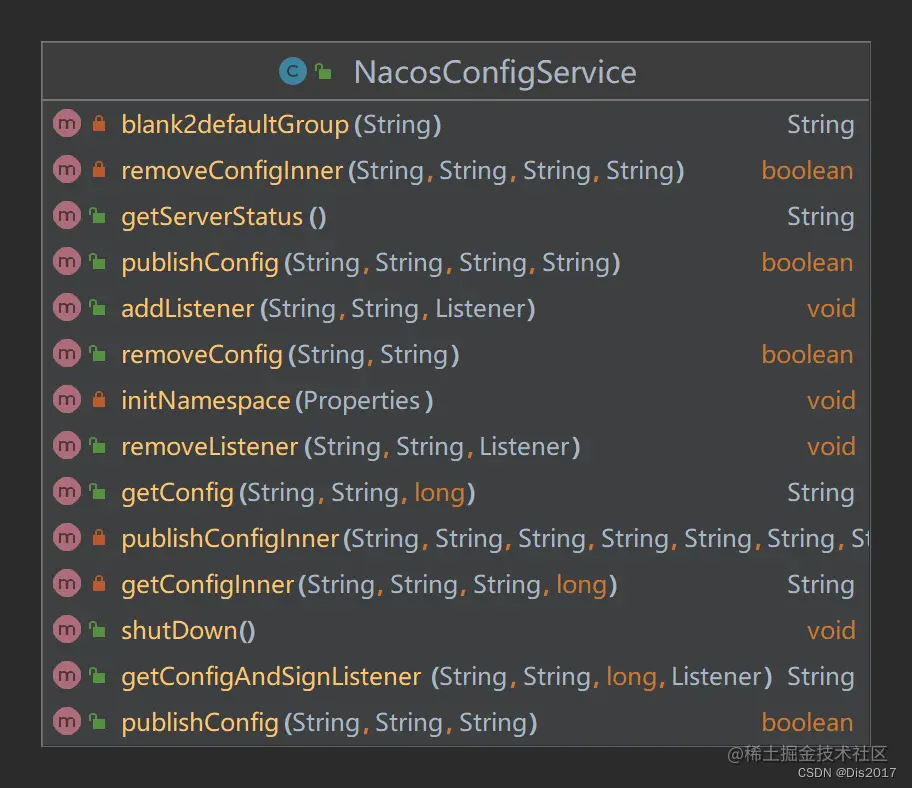Select getServerStatus() method name
The image size is (912, 788).
click(x=223, y=216)
